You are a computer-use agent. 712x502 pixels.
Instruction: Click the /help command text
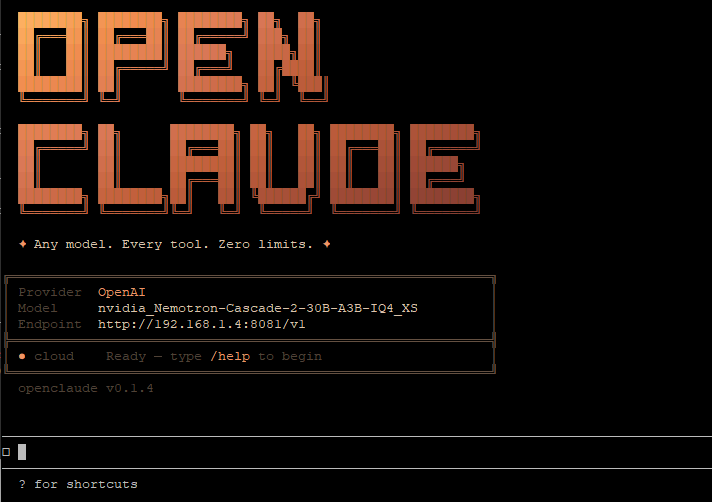pyautogui.click(x=230, y=356)
